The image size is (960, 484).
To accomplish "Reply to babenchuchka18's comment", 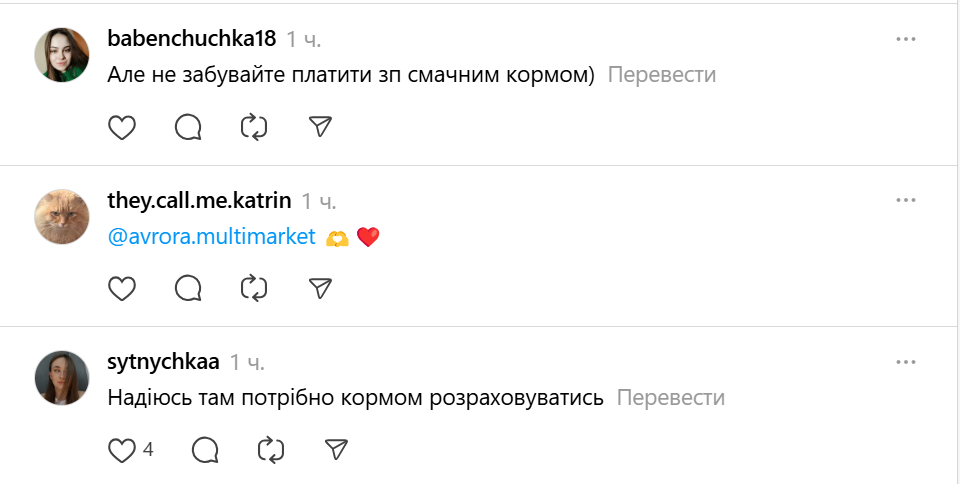I will click(x=188, y=127).
